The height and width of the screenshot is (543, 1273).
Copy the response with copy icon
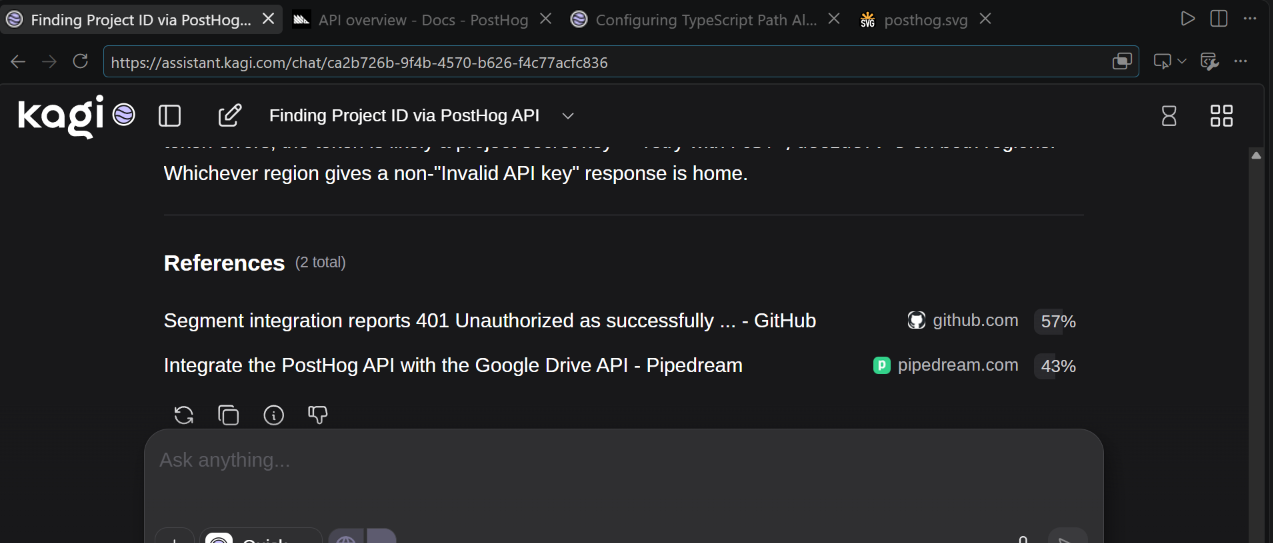[x=229, y=415]
